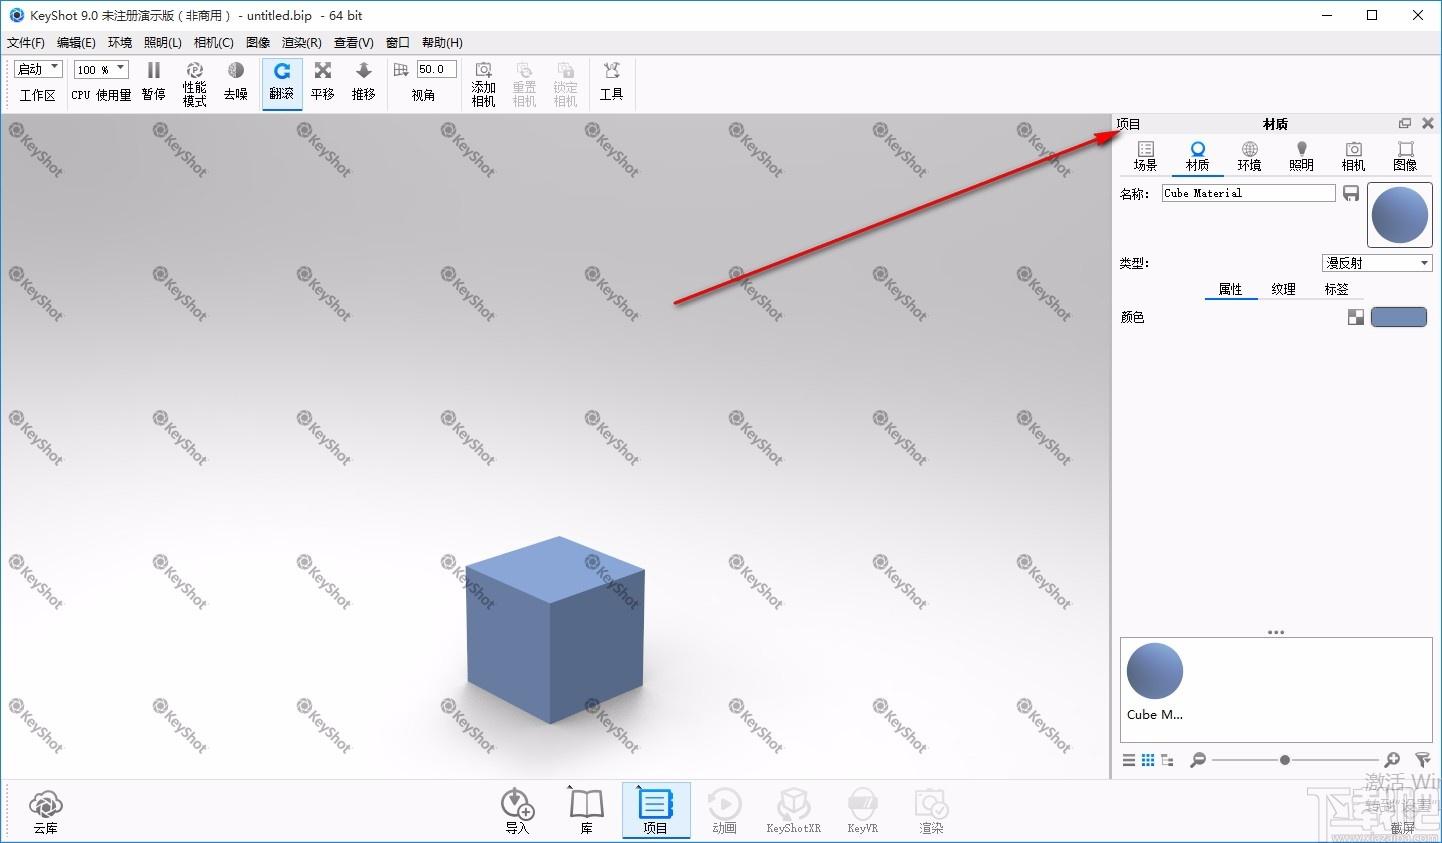1442x843 pixels.
Task: Open the 帮助(H) menu
Action: [442, 42]
